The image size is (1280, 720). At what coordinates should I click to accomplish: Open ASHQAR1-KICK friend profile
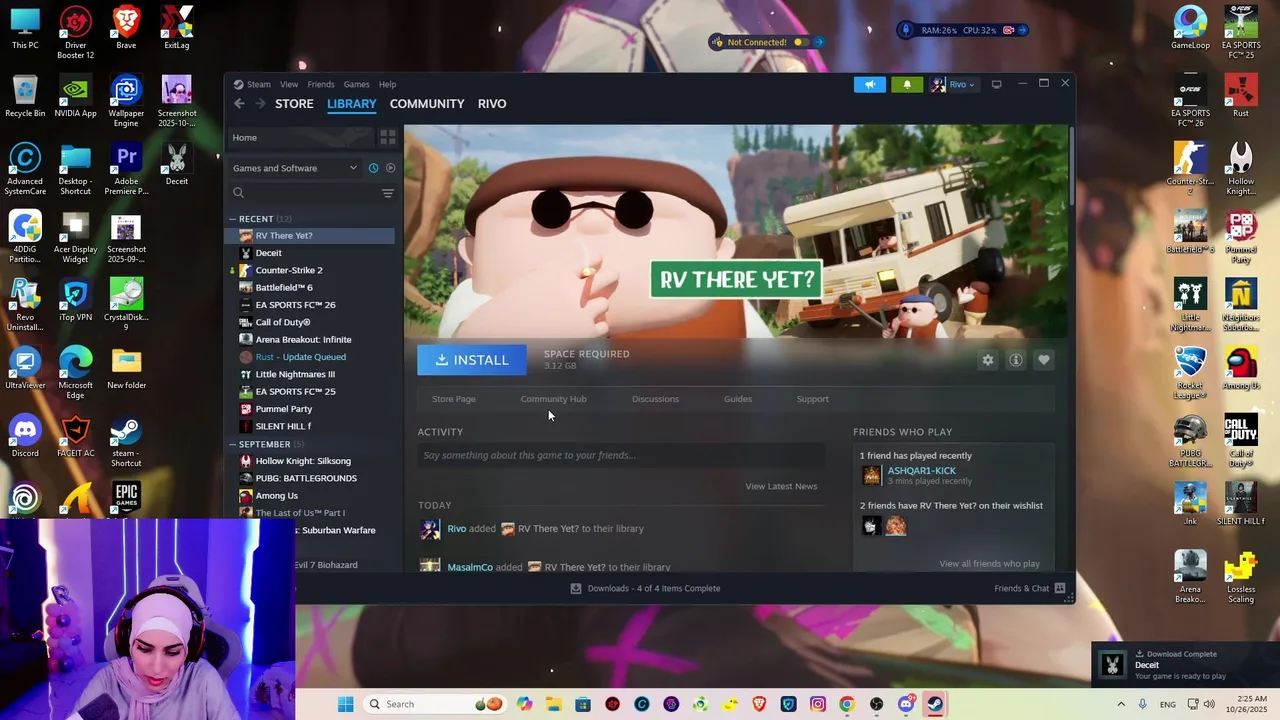921,471
